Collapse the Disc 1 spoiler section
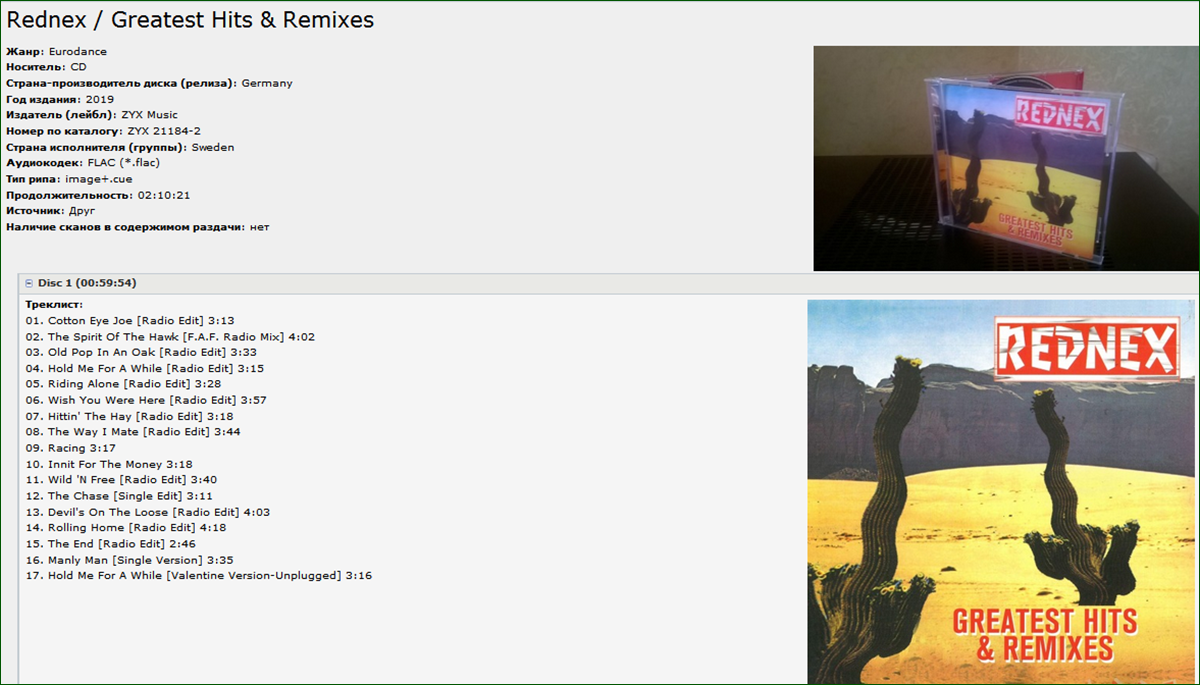 (x=30, y=283)
